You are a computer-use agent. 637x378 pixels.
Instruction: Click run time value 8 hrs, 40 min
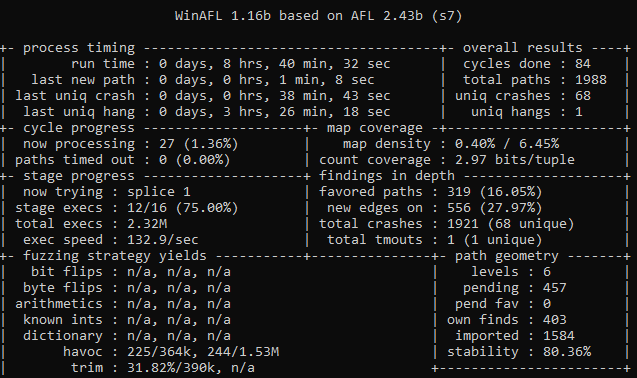tap(274, 64)
